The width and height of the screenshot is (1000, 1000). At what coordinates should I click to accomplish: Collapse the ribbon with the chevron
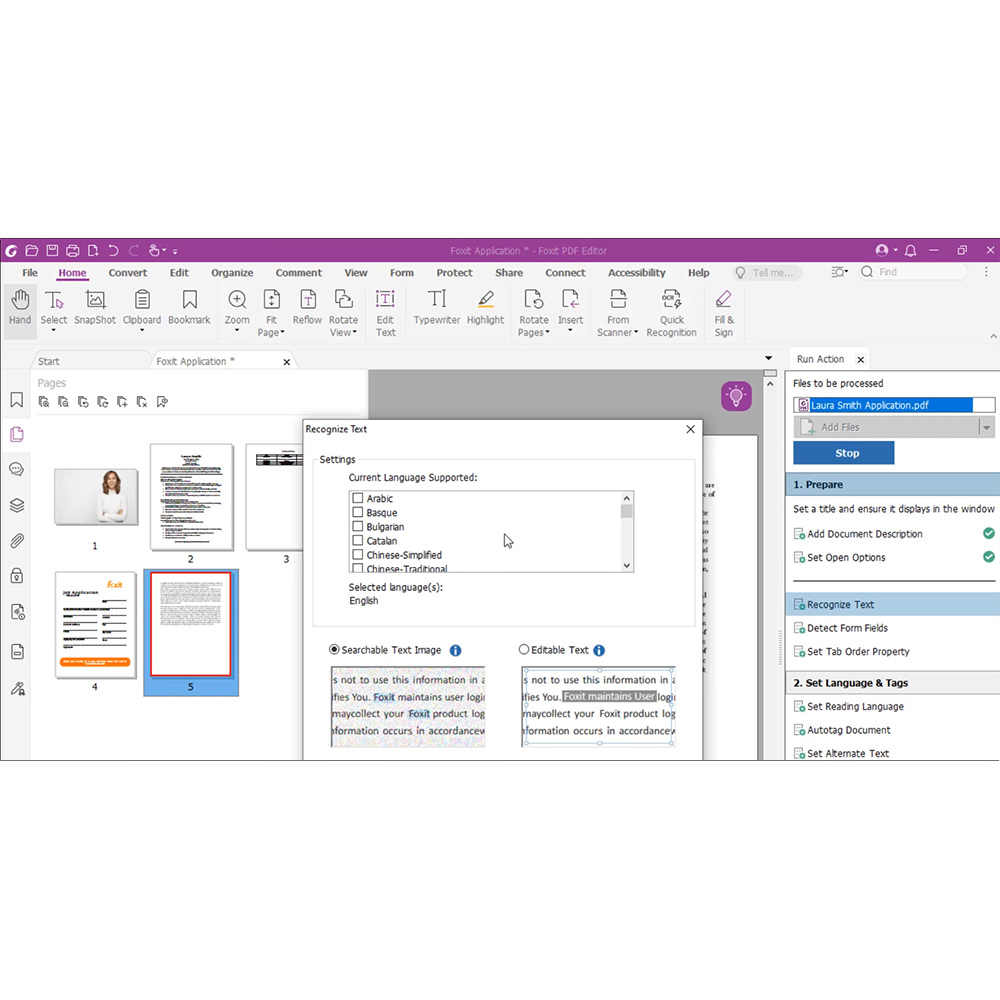click(993, 335)
